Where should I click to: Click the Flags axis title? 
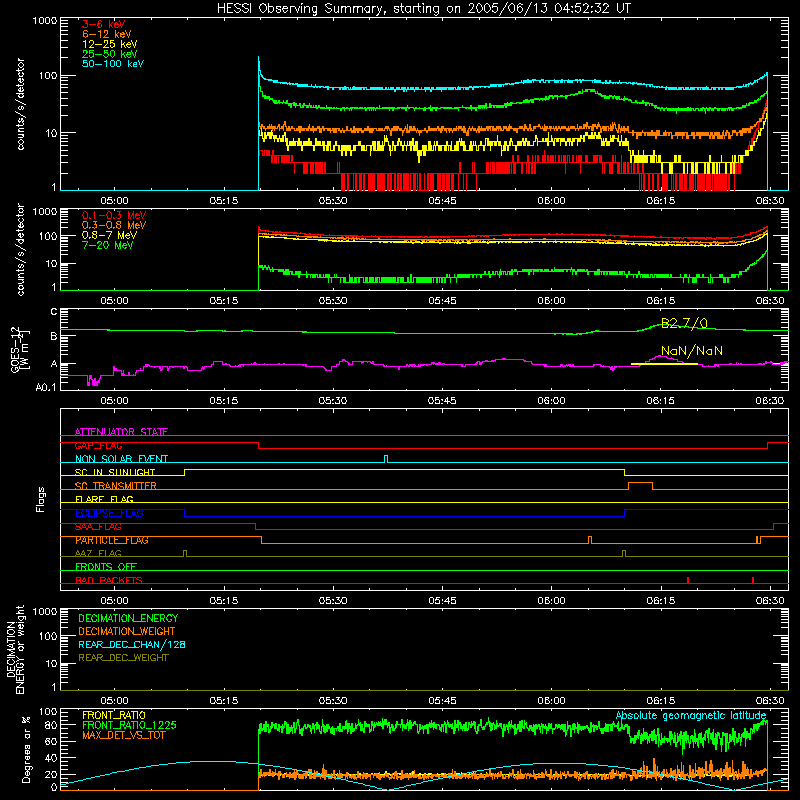pos(41,499)
